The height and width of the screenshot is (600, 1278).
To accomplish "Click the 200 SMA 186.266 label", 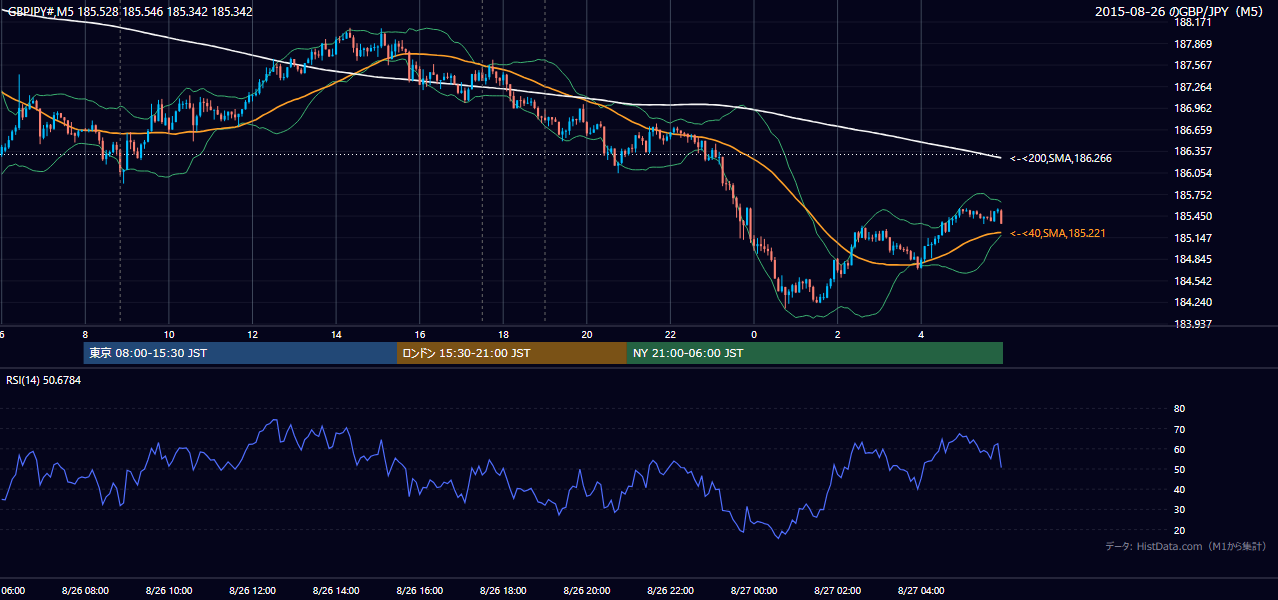I will (1061, 158).
